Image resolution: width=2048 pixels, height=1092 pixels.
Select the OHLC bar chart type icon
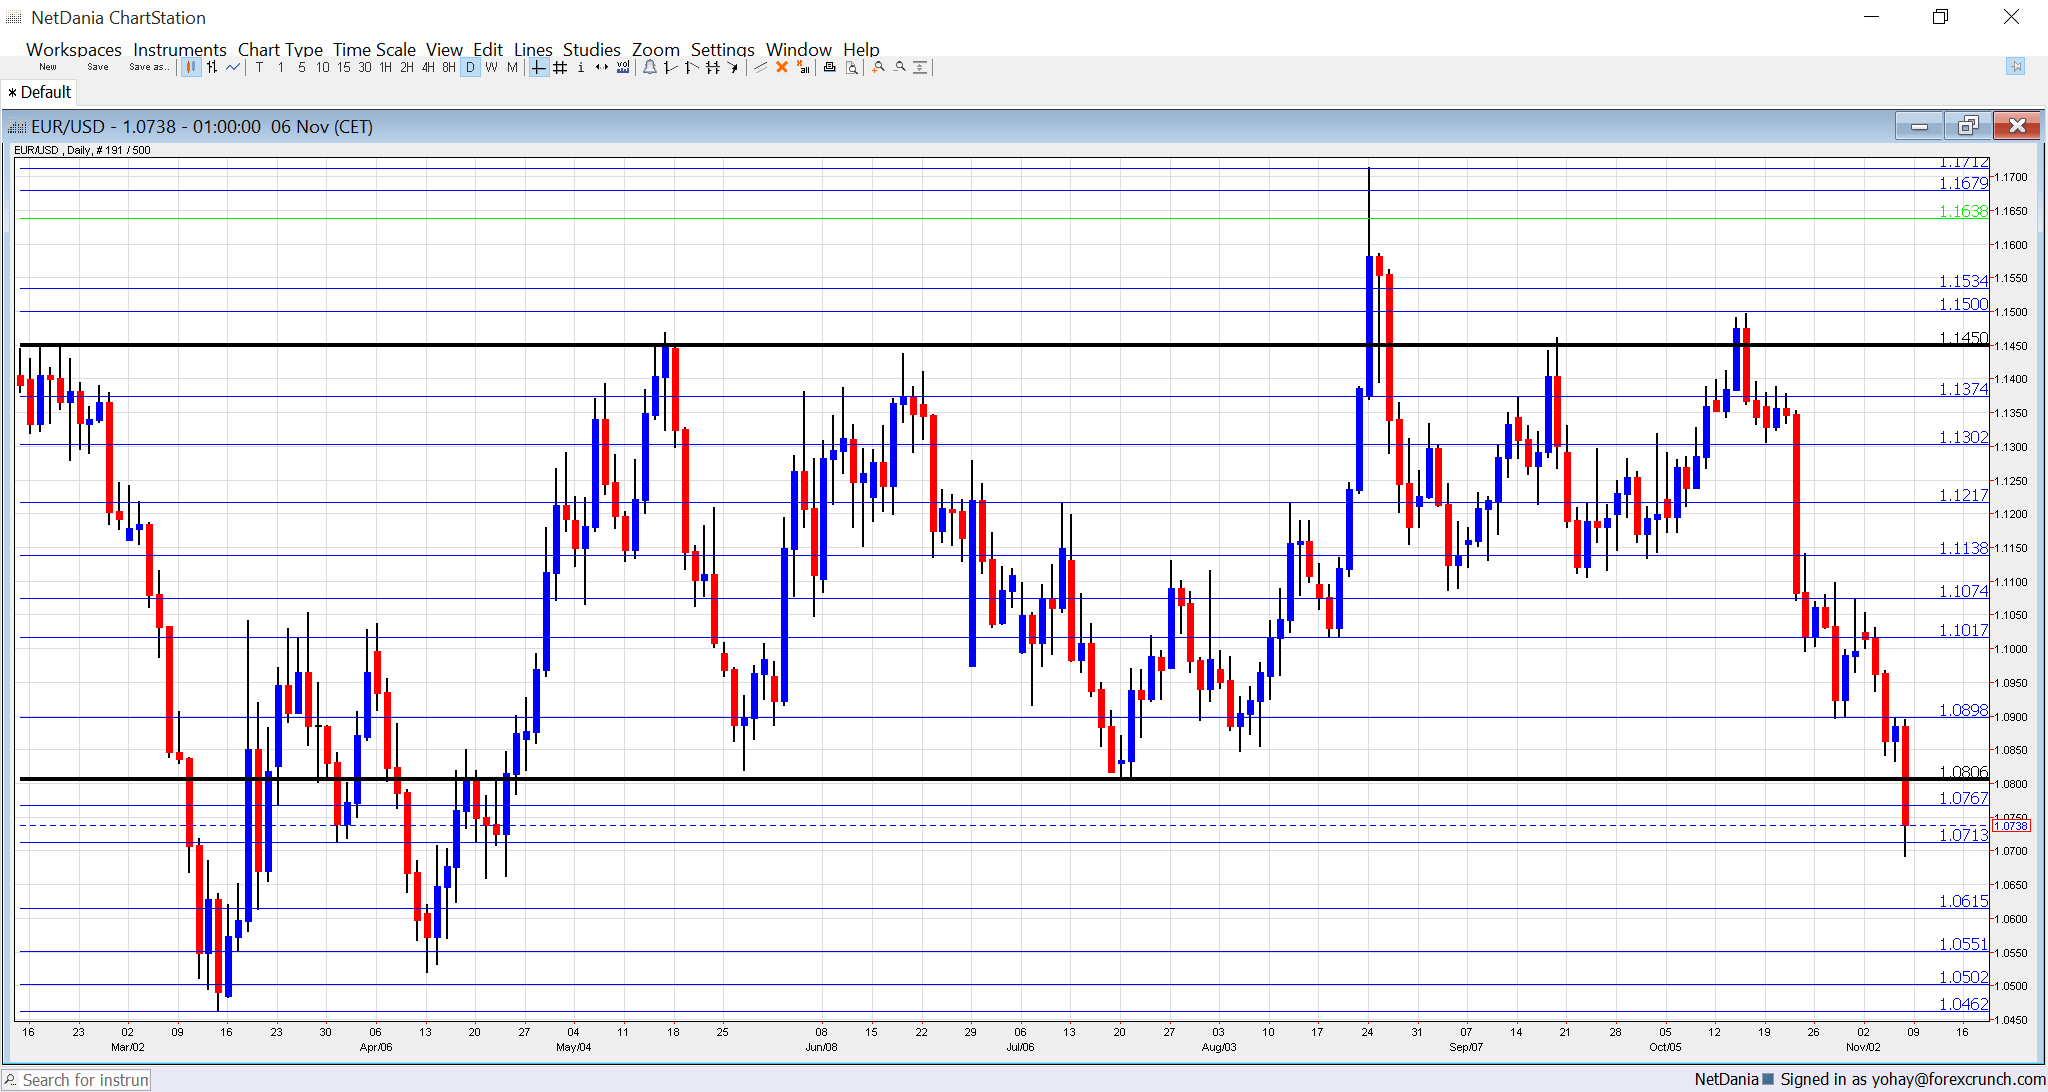[212, 67]
